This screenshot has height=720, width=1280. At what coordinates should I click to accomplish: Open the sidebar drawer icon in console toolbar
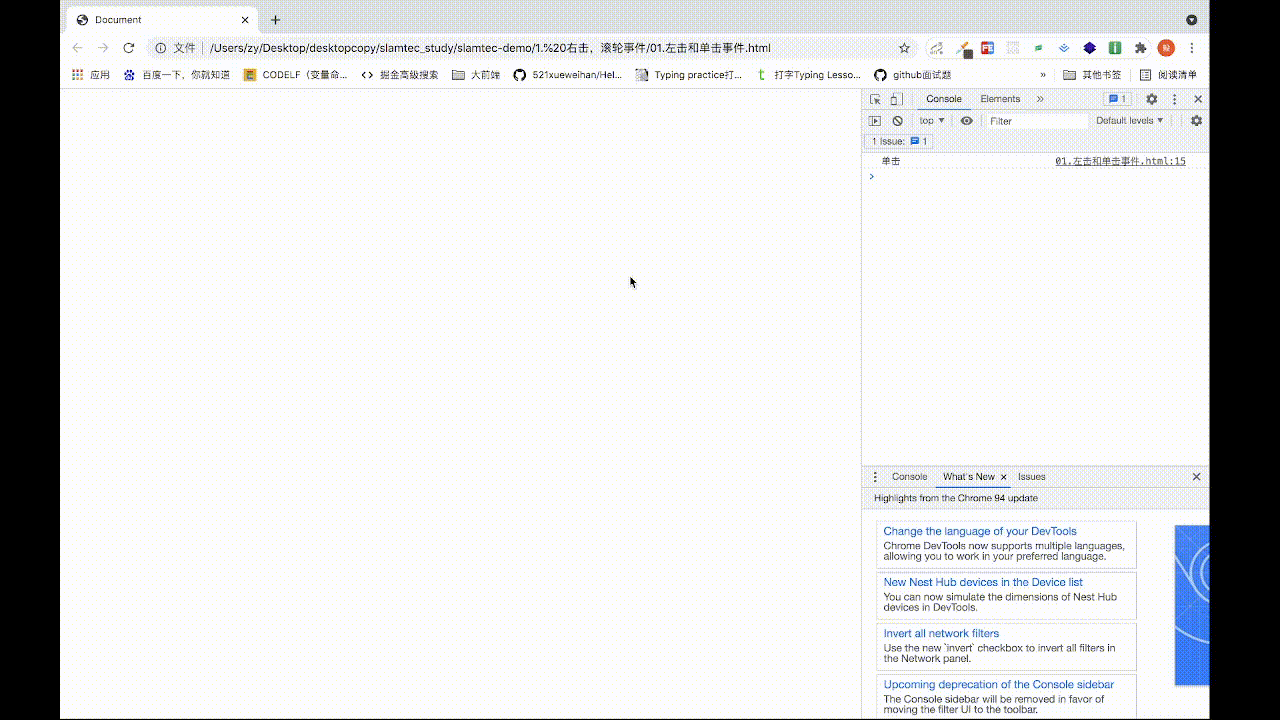(875, 121)
